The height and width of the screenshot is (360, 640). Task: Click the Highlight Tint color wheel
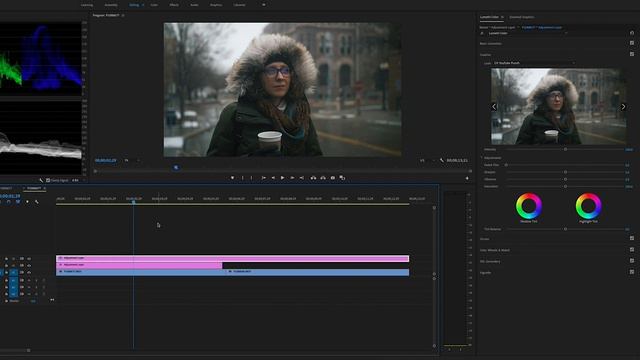pos(589,206)
